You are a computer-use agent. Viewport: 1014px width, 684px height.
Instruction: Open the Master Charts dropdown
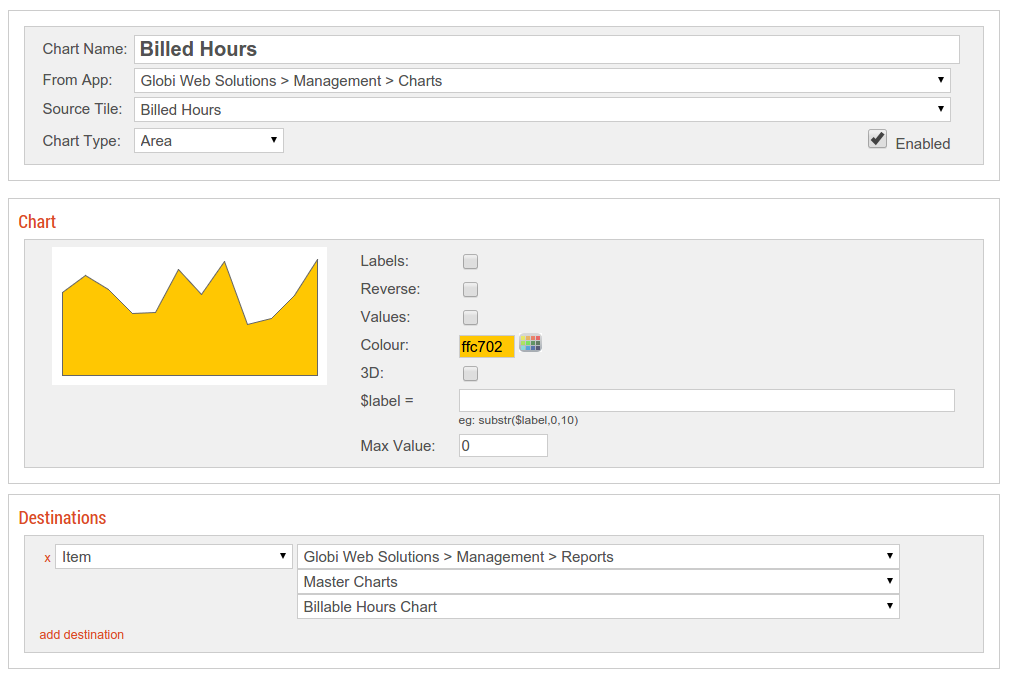(x=598, y=582)
